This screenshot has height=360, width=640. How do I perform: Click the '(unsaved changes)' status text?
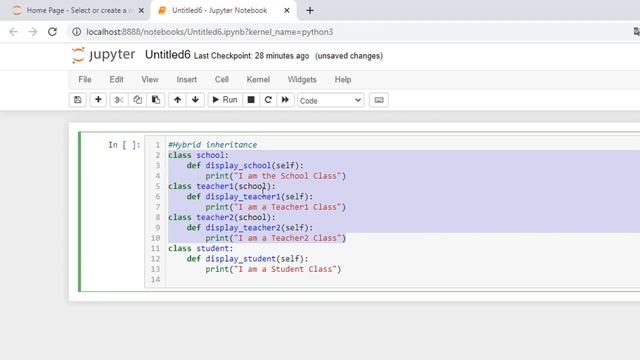coord(349,56)
